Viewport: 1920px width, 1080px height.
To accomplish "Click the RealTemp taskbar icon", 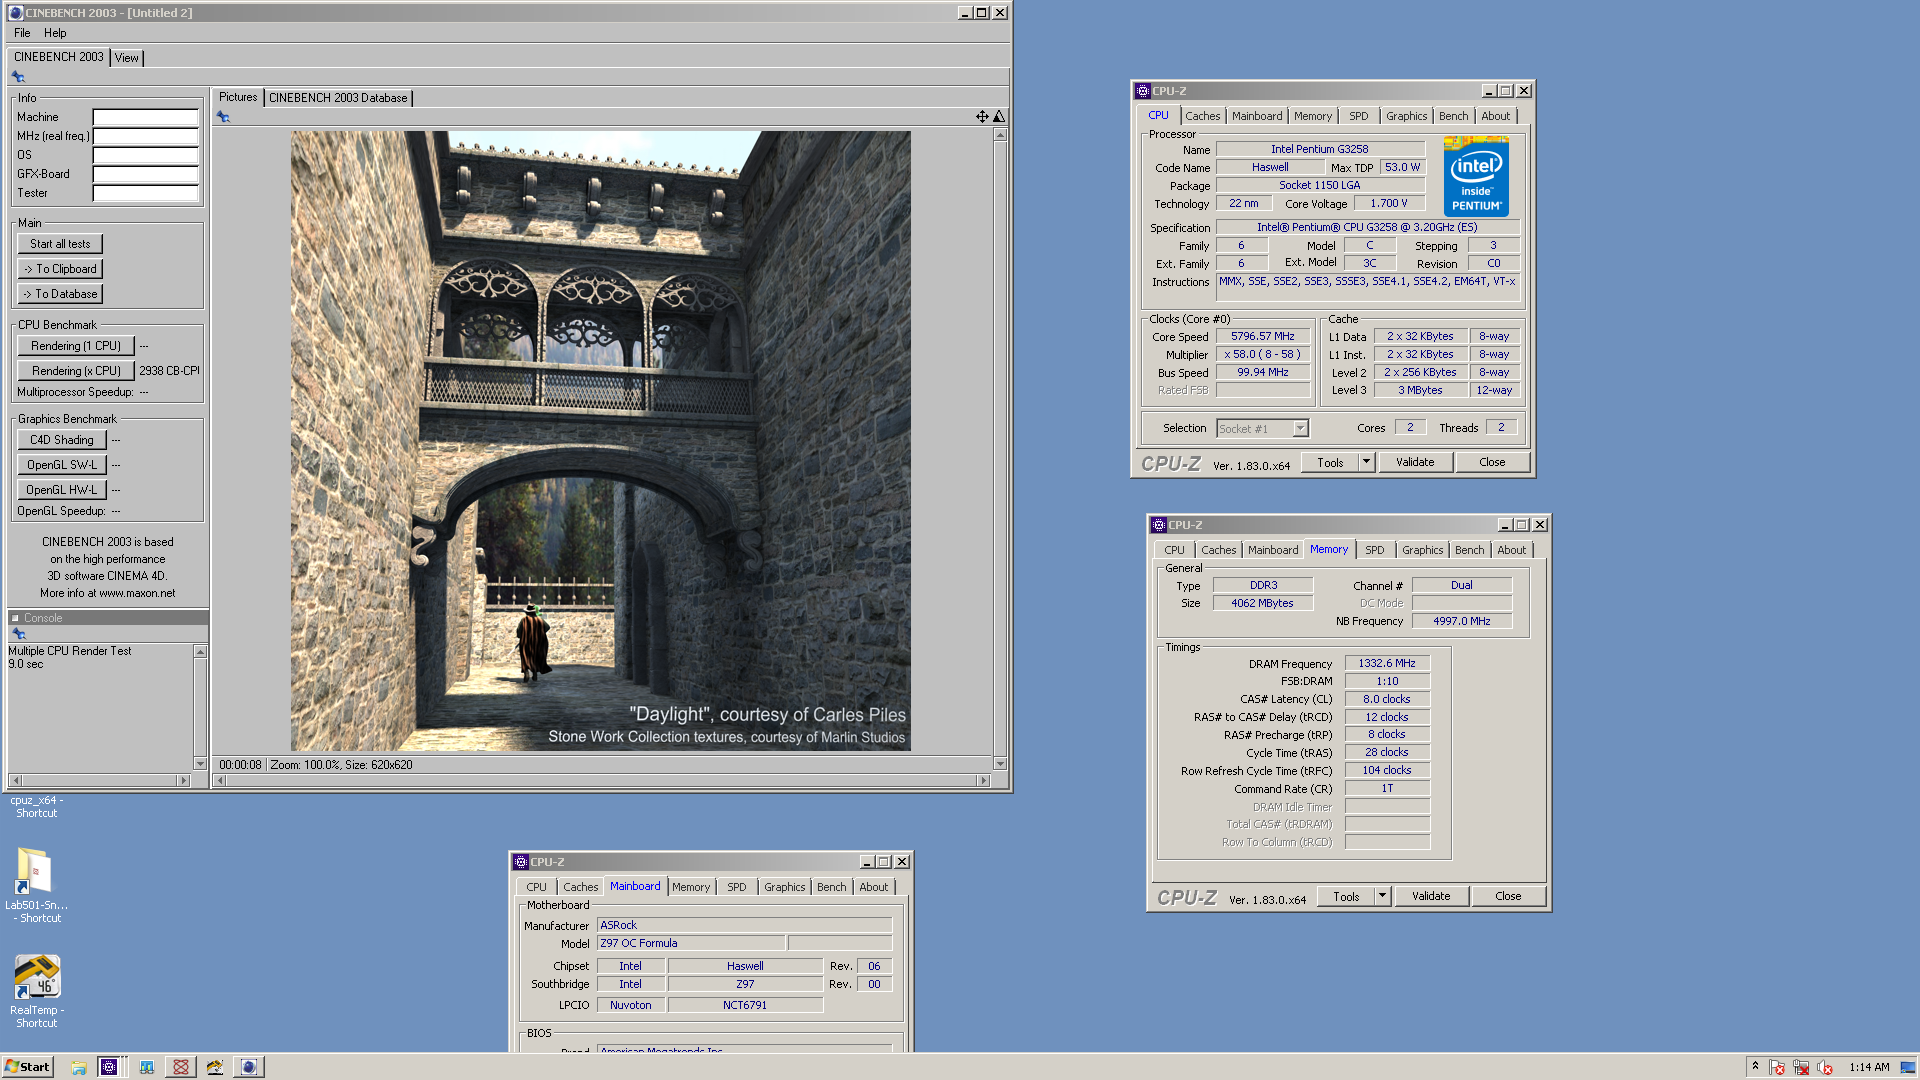I will [x=215, y=1067].
